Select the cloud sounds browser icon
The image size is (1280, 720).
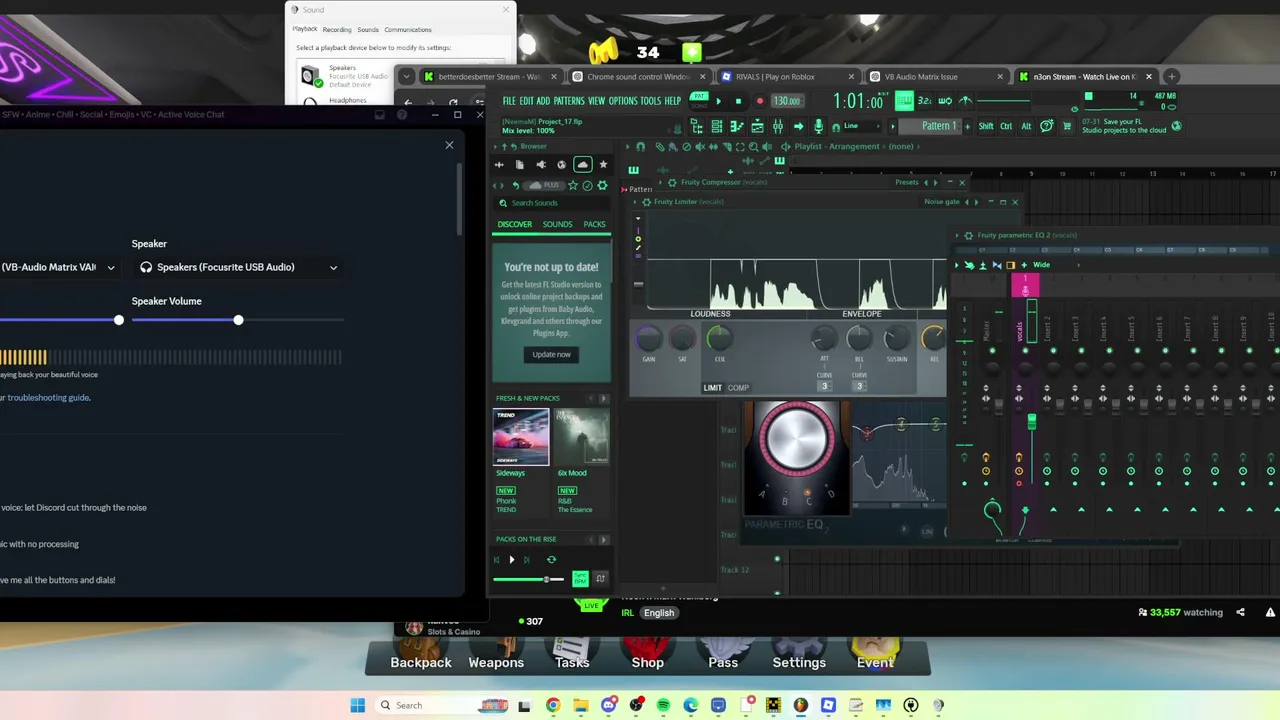(x=582, y=165)
